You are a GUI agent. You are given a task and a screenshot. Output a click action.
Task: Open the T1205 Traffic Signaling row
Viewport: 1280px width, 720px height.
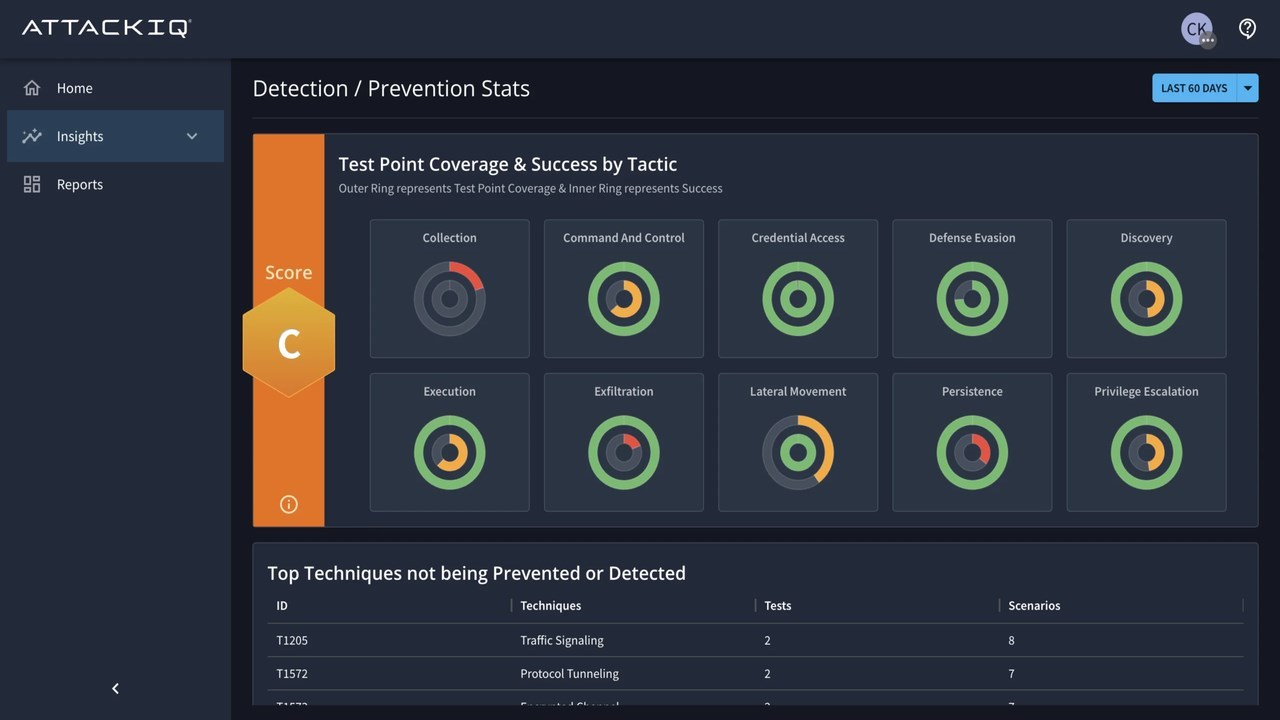[562, 640]
